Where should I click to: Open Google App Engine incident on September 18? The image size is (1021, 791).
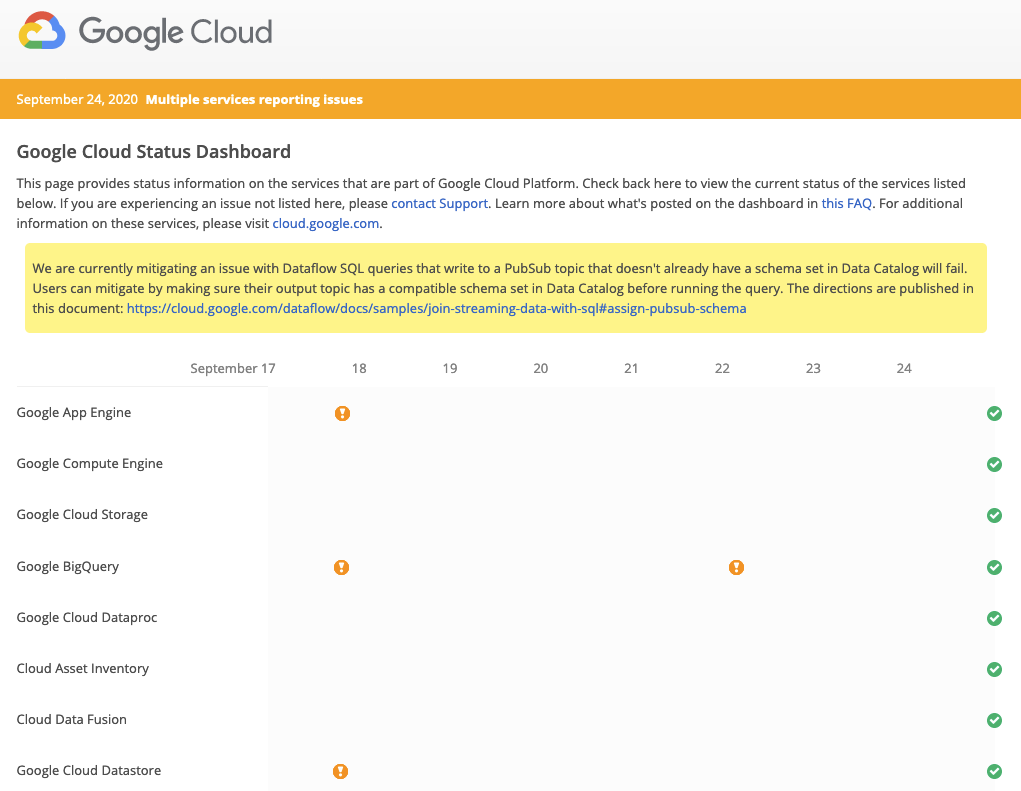tap(343, 413)
